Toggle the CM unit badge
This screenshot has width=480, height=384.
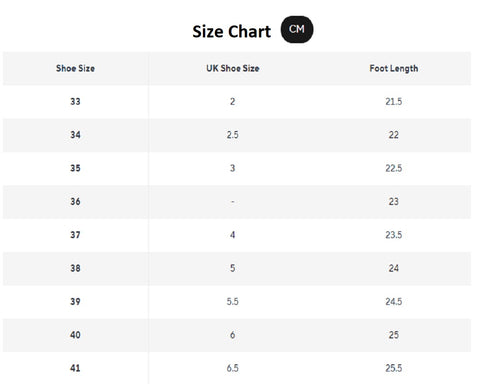coord(297,29)
